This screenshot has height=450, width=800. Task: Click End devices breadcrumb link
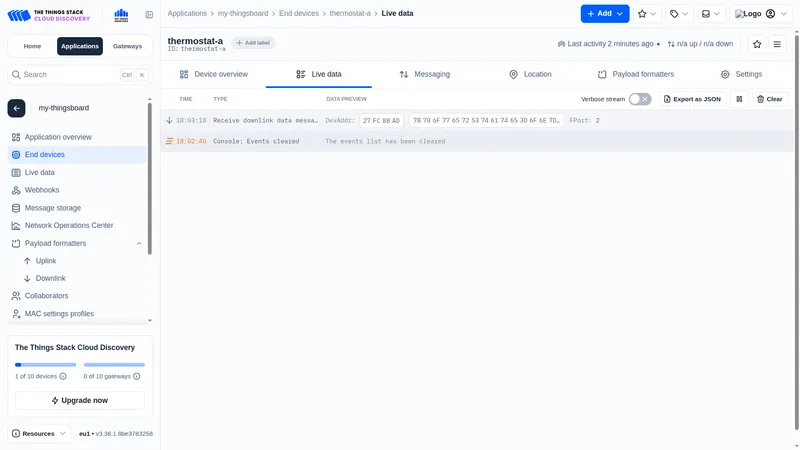coord(299,13)
